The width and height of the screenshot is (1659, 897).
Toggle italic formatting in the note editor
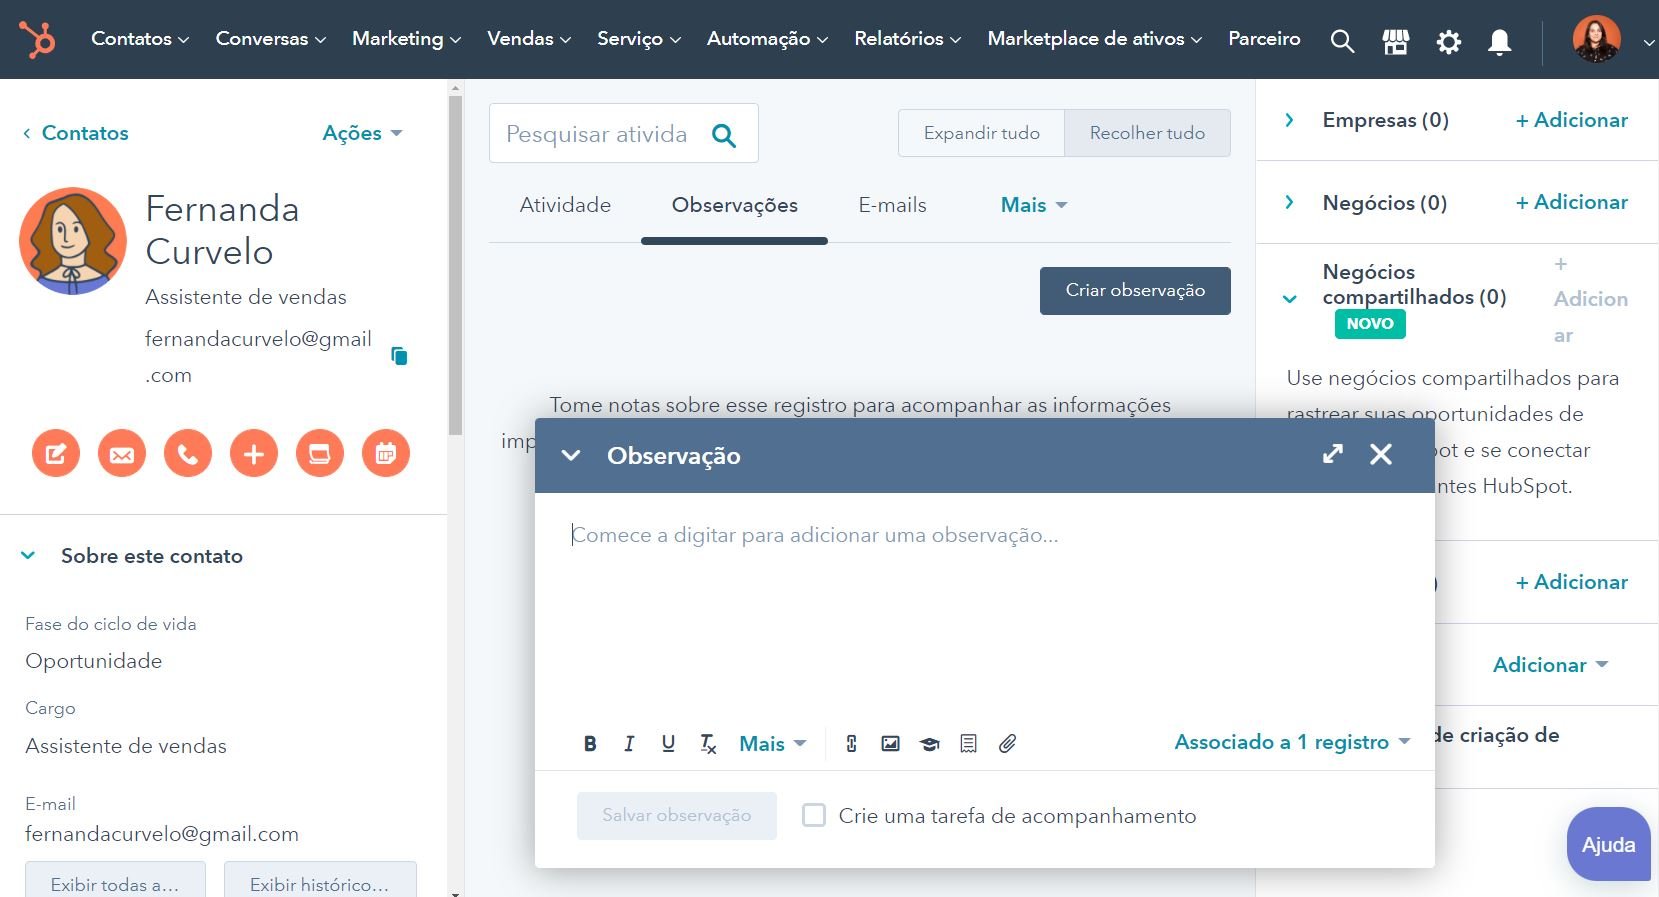tap(629, 743)
